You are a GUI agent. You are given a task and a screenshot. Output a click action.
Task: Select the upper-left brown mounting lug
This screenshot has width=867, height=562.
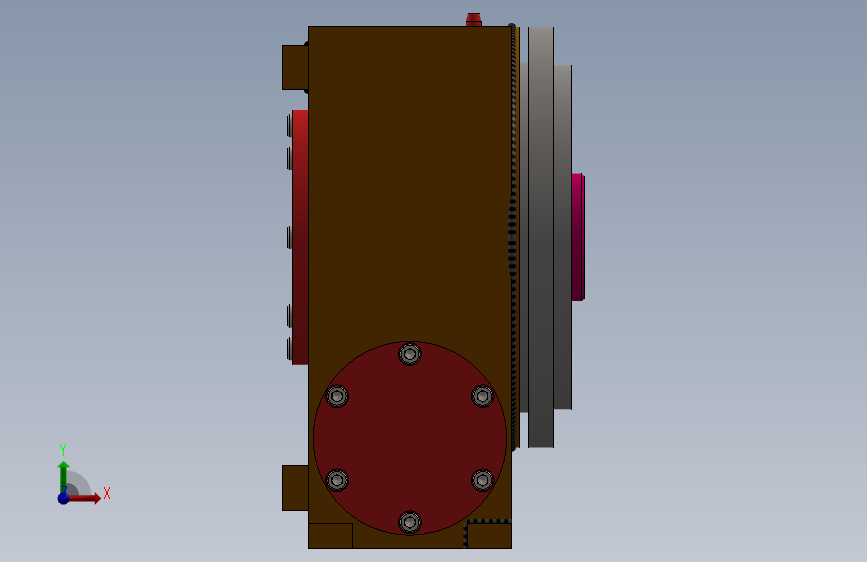click(295, 67)
